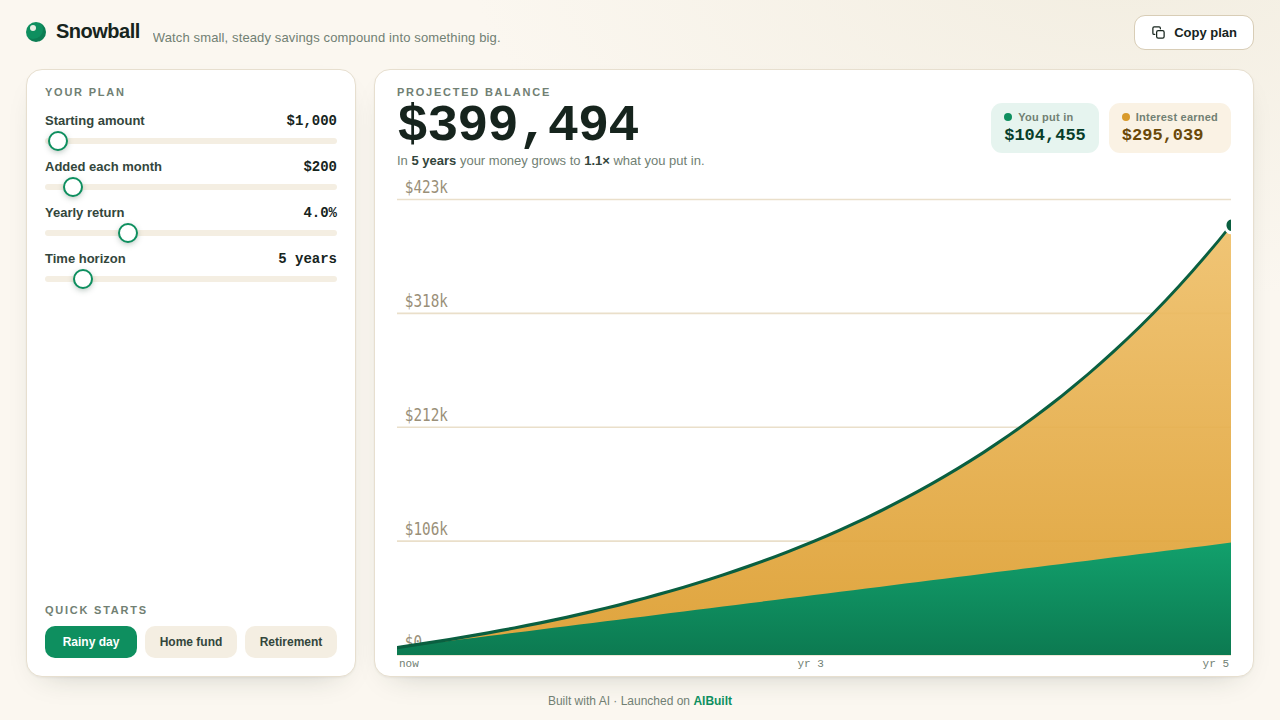Click the green dot beside You put in
The width and height of the screenshot is (1280, 720).
coord(1008,117)
